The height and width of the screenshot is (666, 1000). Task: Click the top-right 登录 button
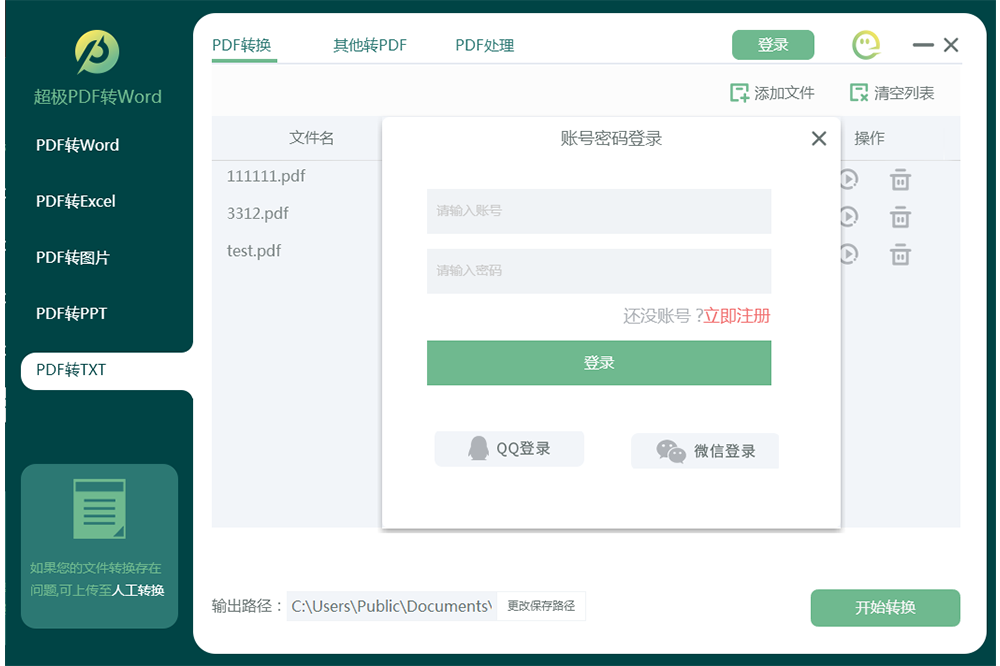point(773,45)
